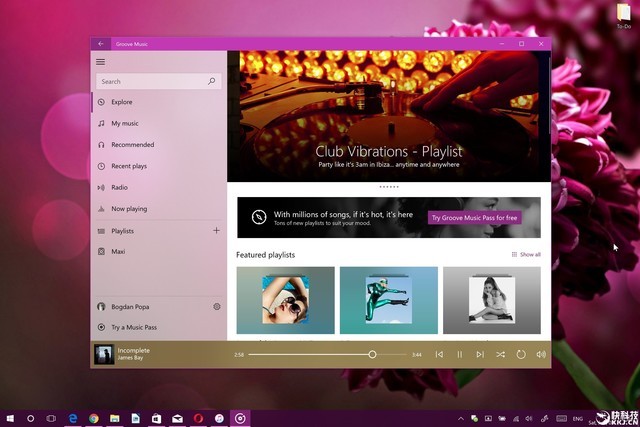Image resolution: width=640 pixels, height=427 pixels.
Task: Go to Now playing
Action: 158,209
